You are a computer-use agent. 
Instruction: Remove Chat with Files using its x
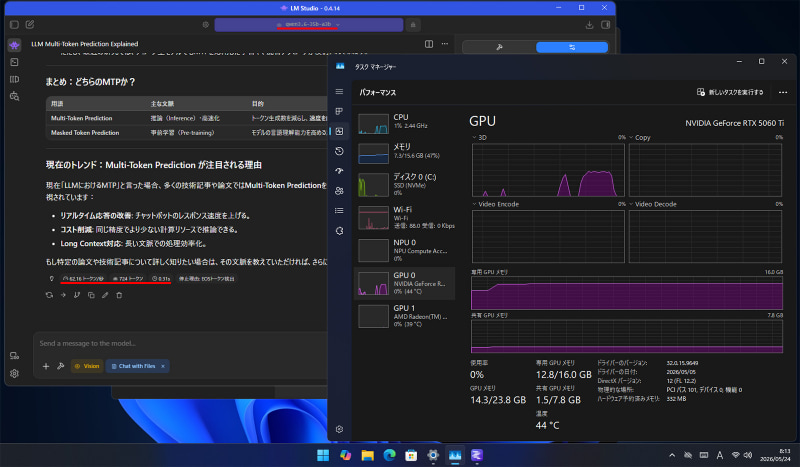[163, 366]
